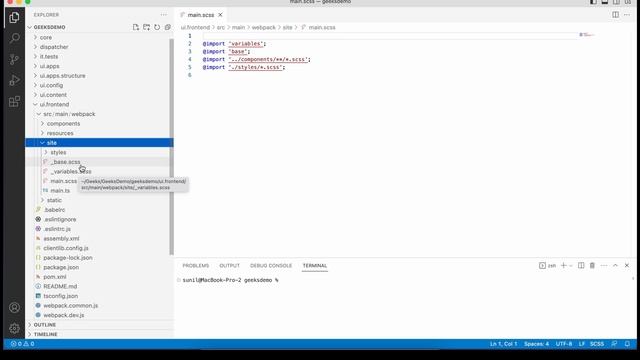Click the New Folder icon in Explorer

coord(147,27)
